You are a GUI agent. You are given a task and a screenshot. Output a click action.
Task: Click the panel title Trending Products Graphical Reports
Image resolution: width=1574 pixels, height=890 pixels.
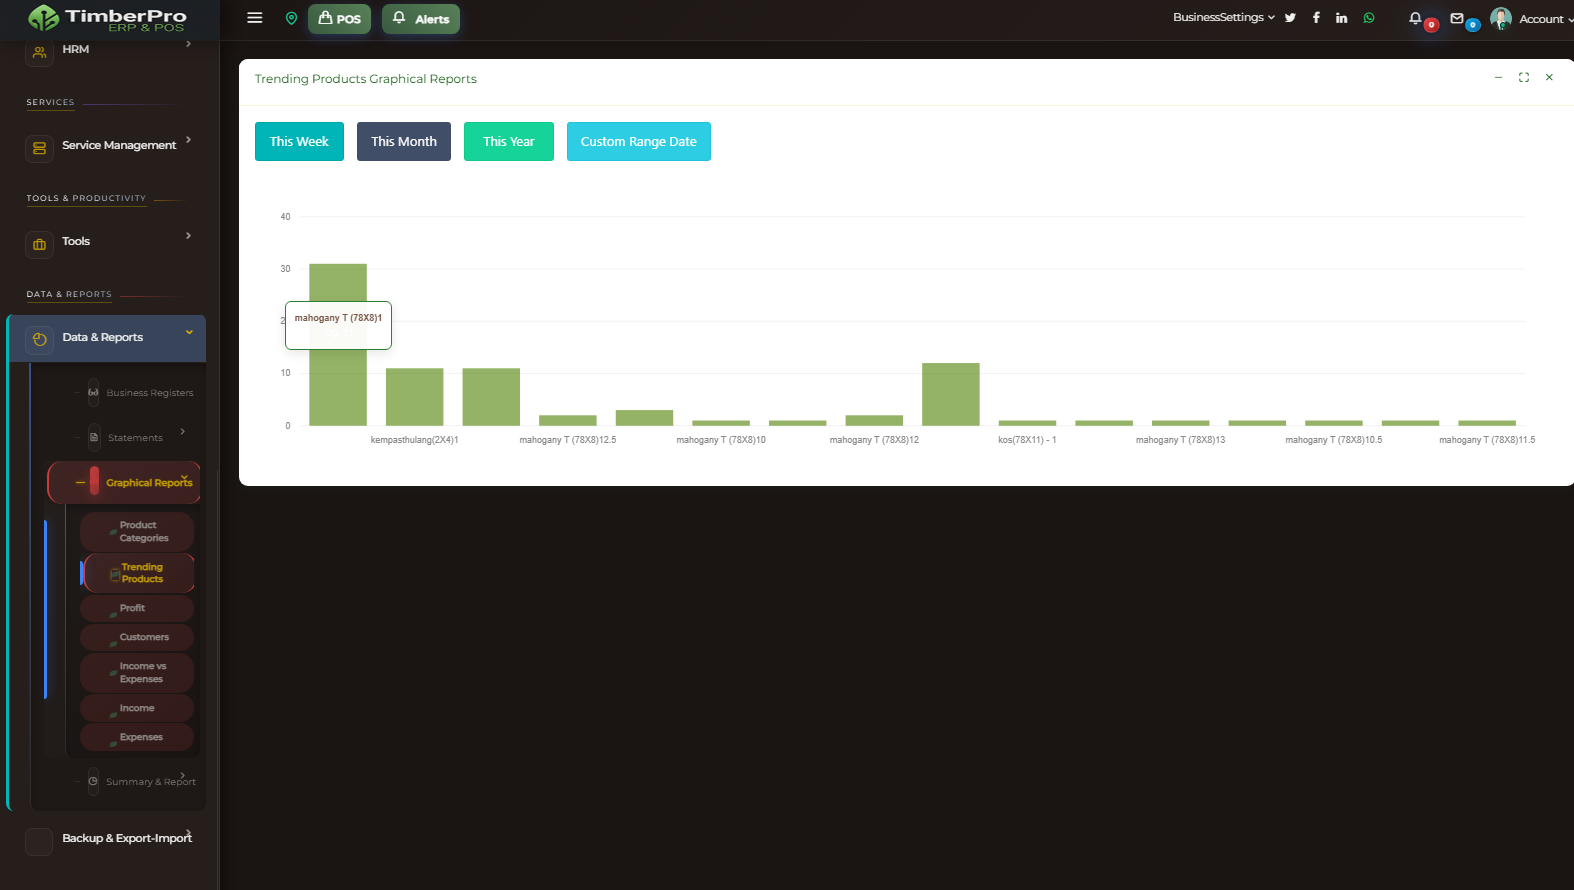[365, 79]
